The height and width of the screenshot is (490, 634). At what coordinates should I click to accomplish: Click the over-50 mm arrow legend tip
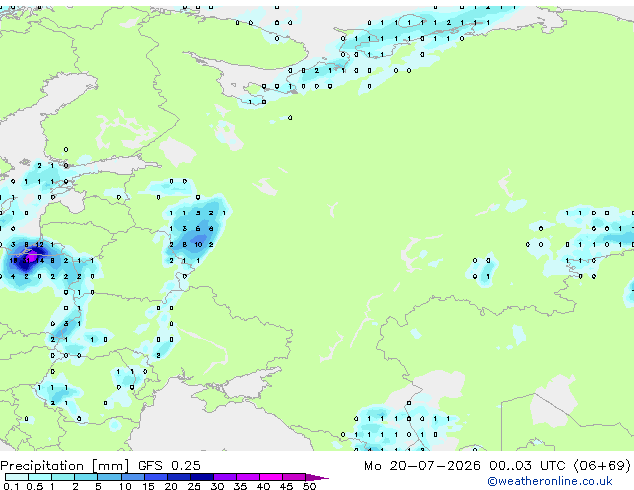coord(317,477)
